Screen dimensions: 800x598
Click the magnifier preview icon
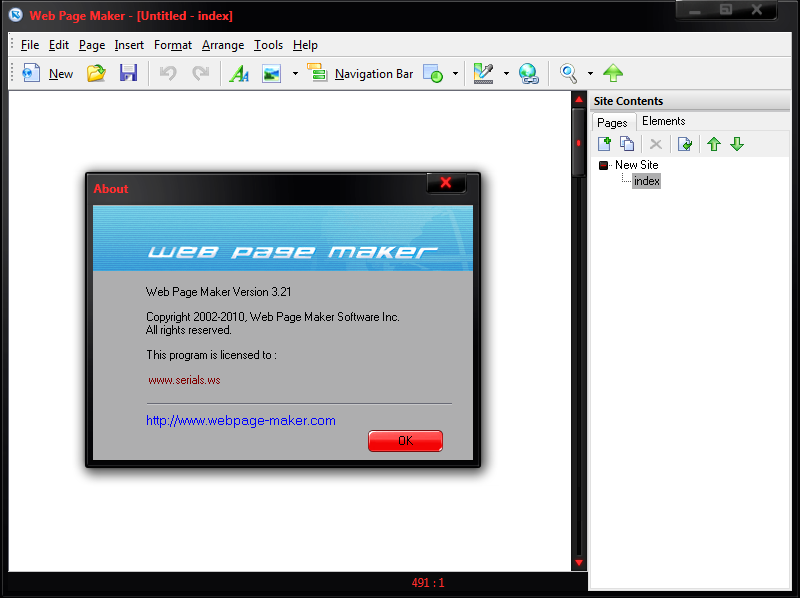(x=568, y=73)
